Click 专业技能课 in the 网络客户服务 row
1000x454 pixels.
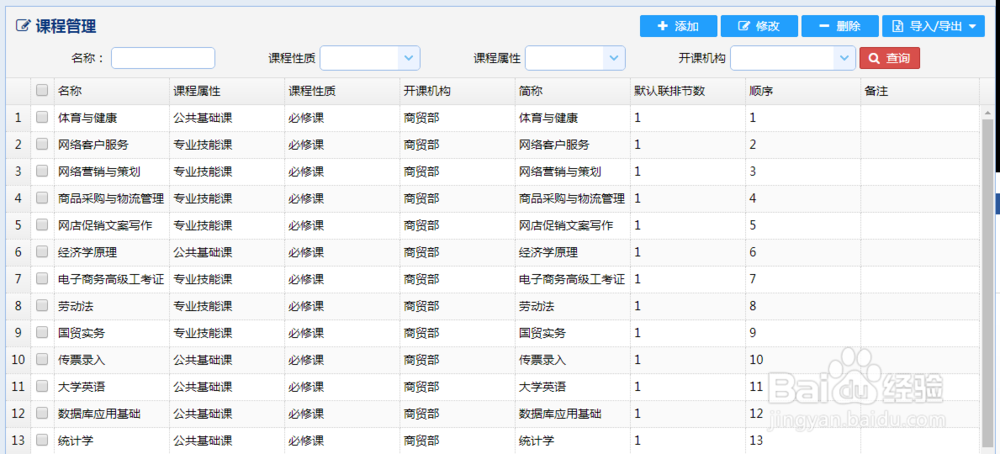[203, 145]
